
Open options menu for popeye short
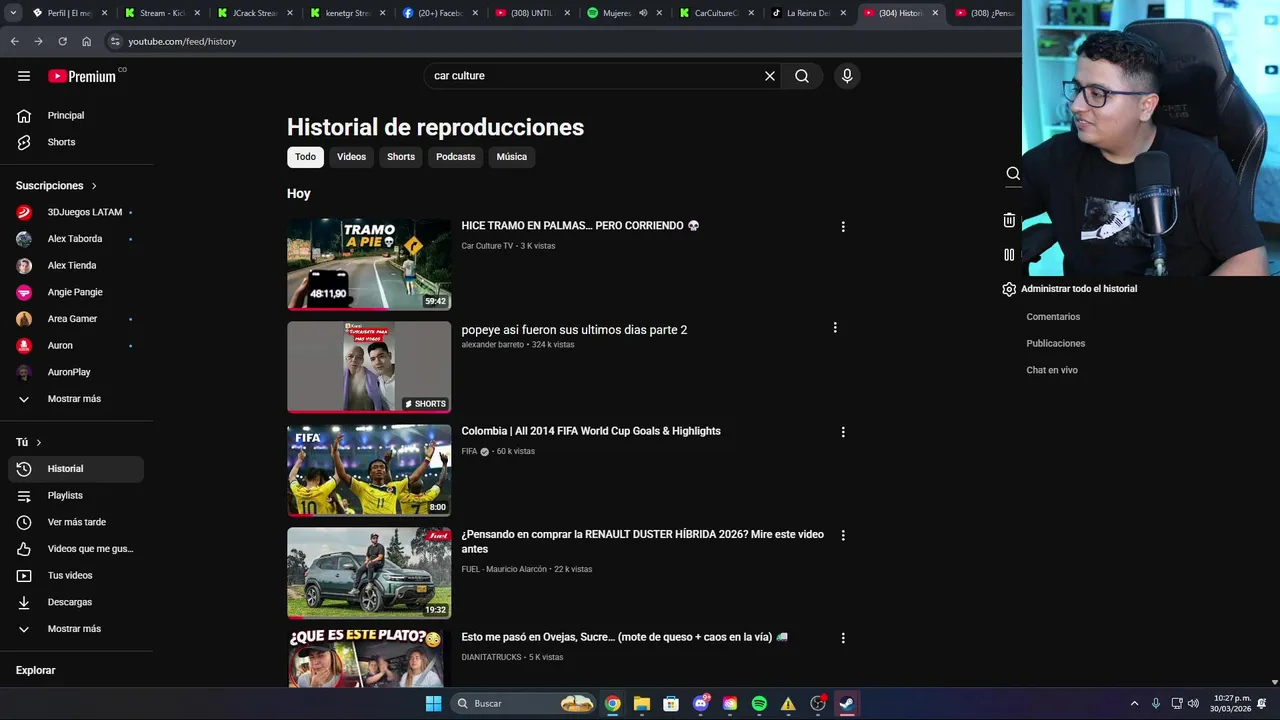835,327
